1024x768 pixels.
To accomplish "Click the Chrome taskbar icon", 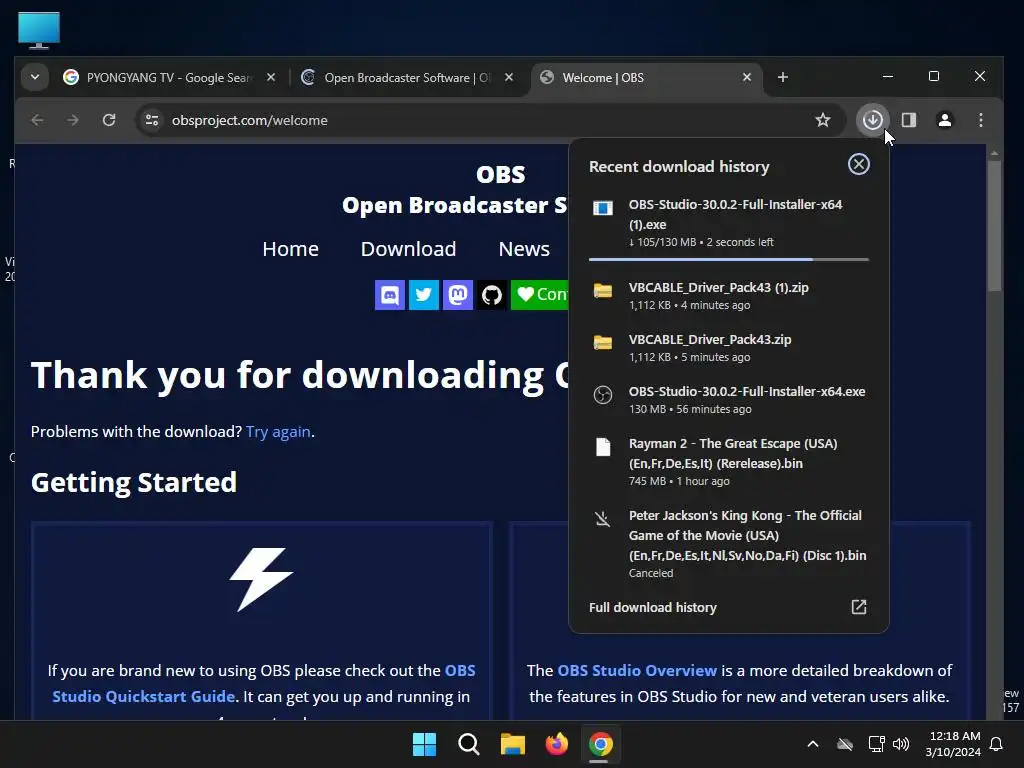I will (601, 744).
